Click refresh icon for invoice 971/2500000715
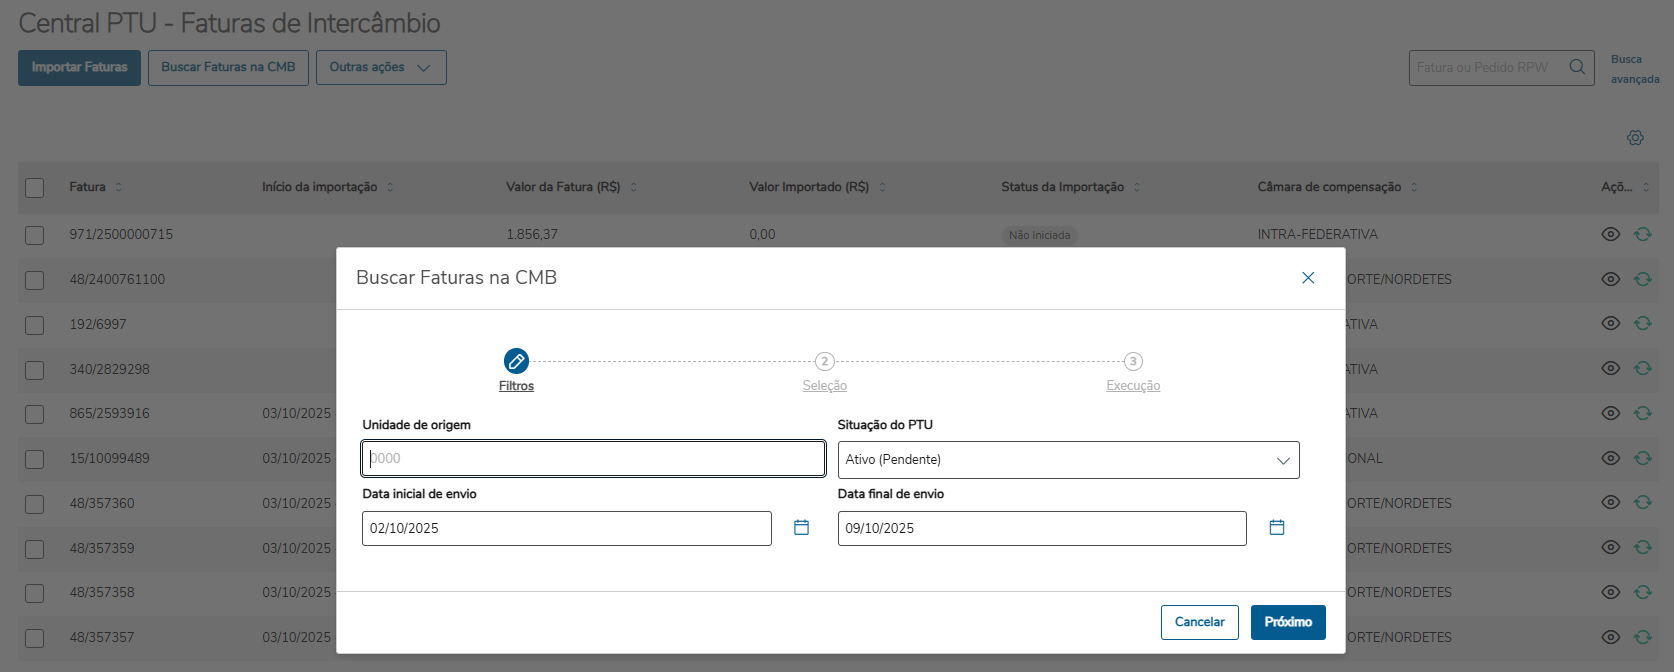 click(x=1643, y=234)
